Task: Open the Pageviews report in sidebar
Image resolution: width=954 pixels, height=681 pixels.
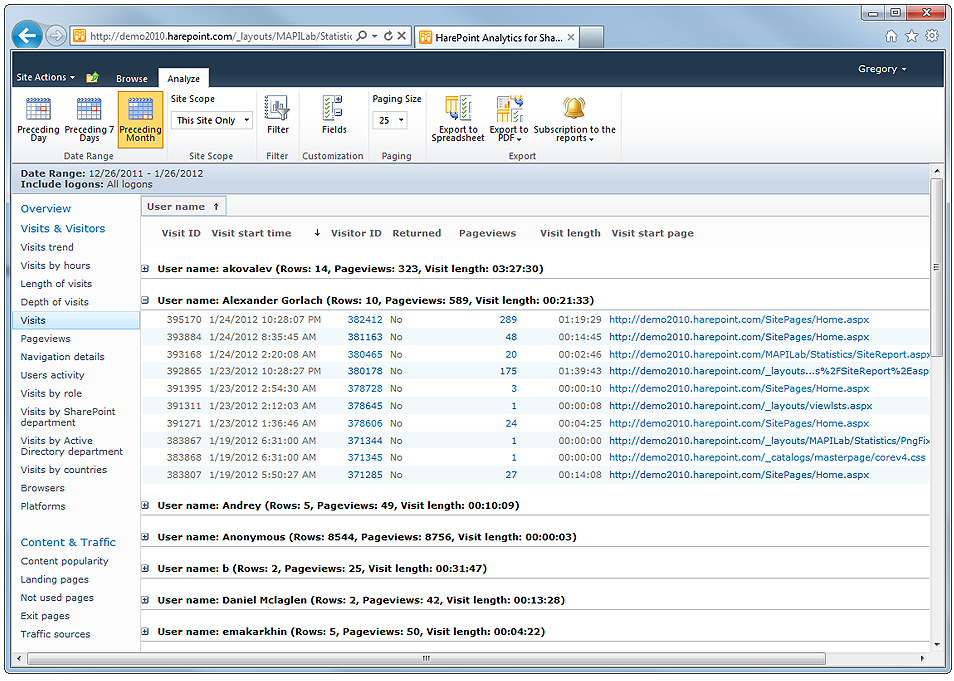Action: 46,339
